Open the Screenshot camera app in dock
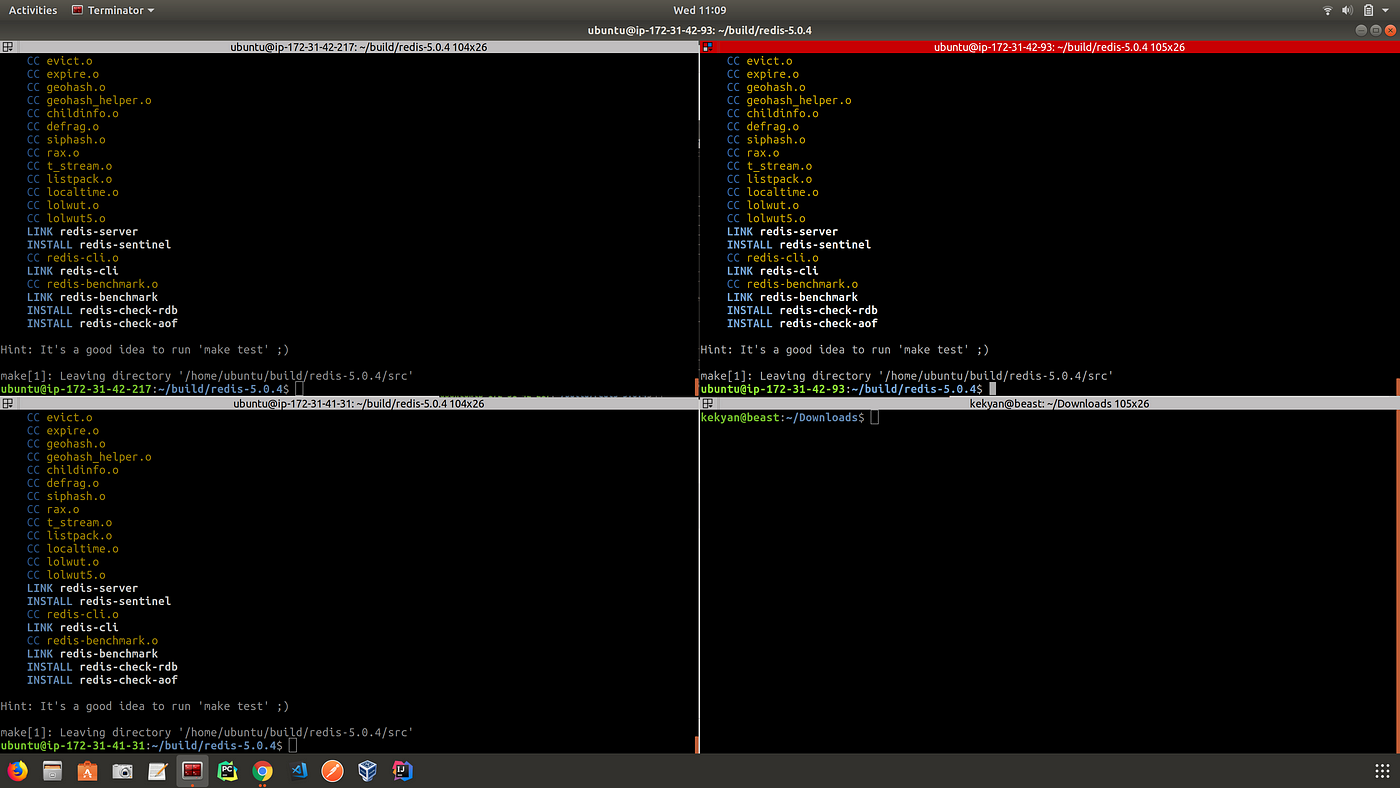Screen dimensions: 1400x788 point(123,771)
